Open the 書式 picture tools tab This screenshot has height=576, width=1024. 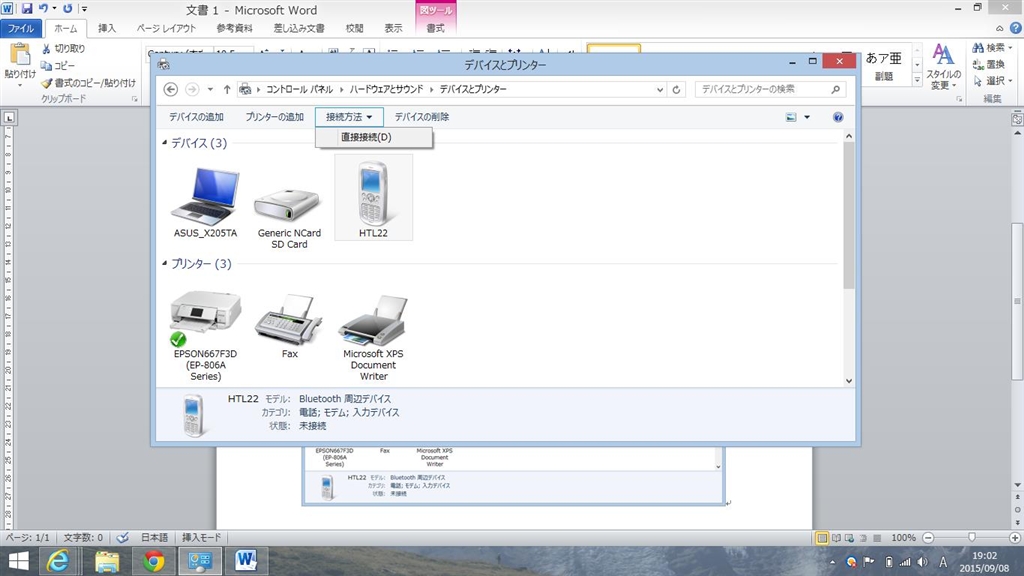coord(435,28)
